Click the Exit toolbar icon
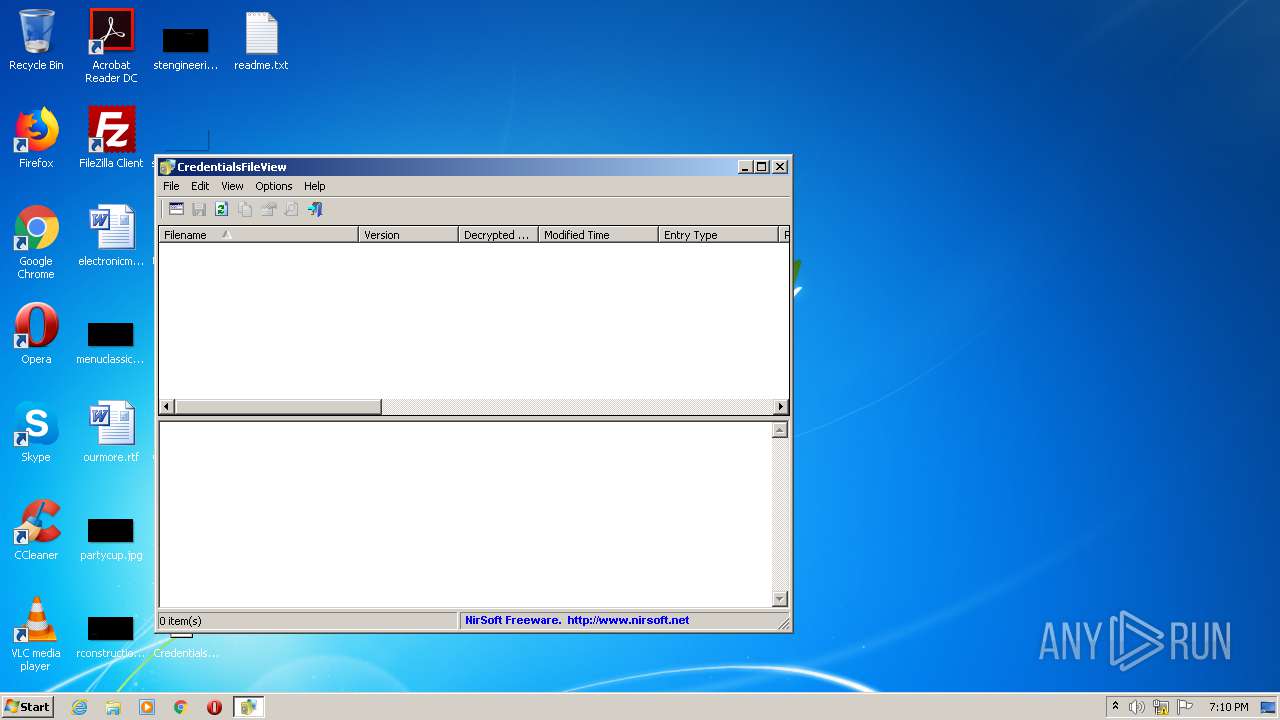1280x720 pixels. tap(315, 209)
